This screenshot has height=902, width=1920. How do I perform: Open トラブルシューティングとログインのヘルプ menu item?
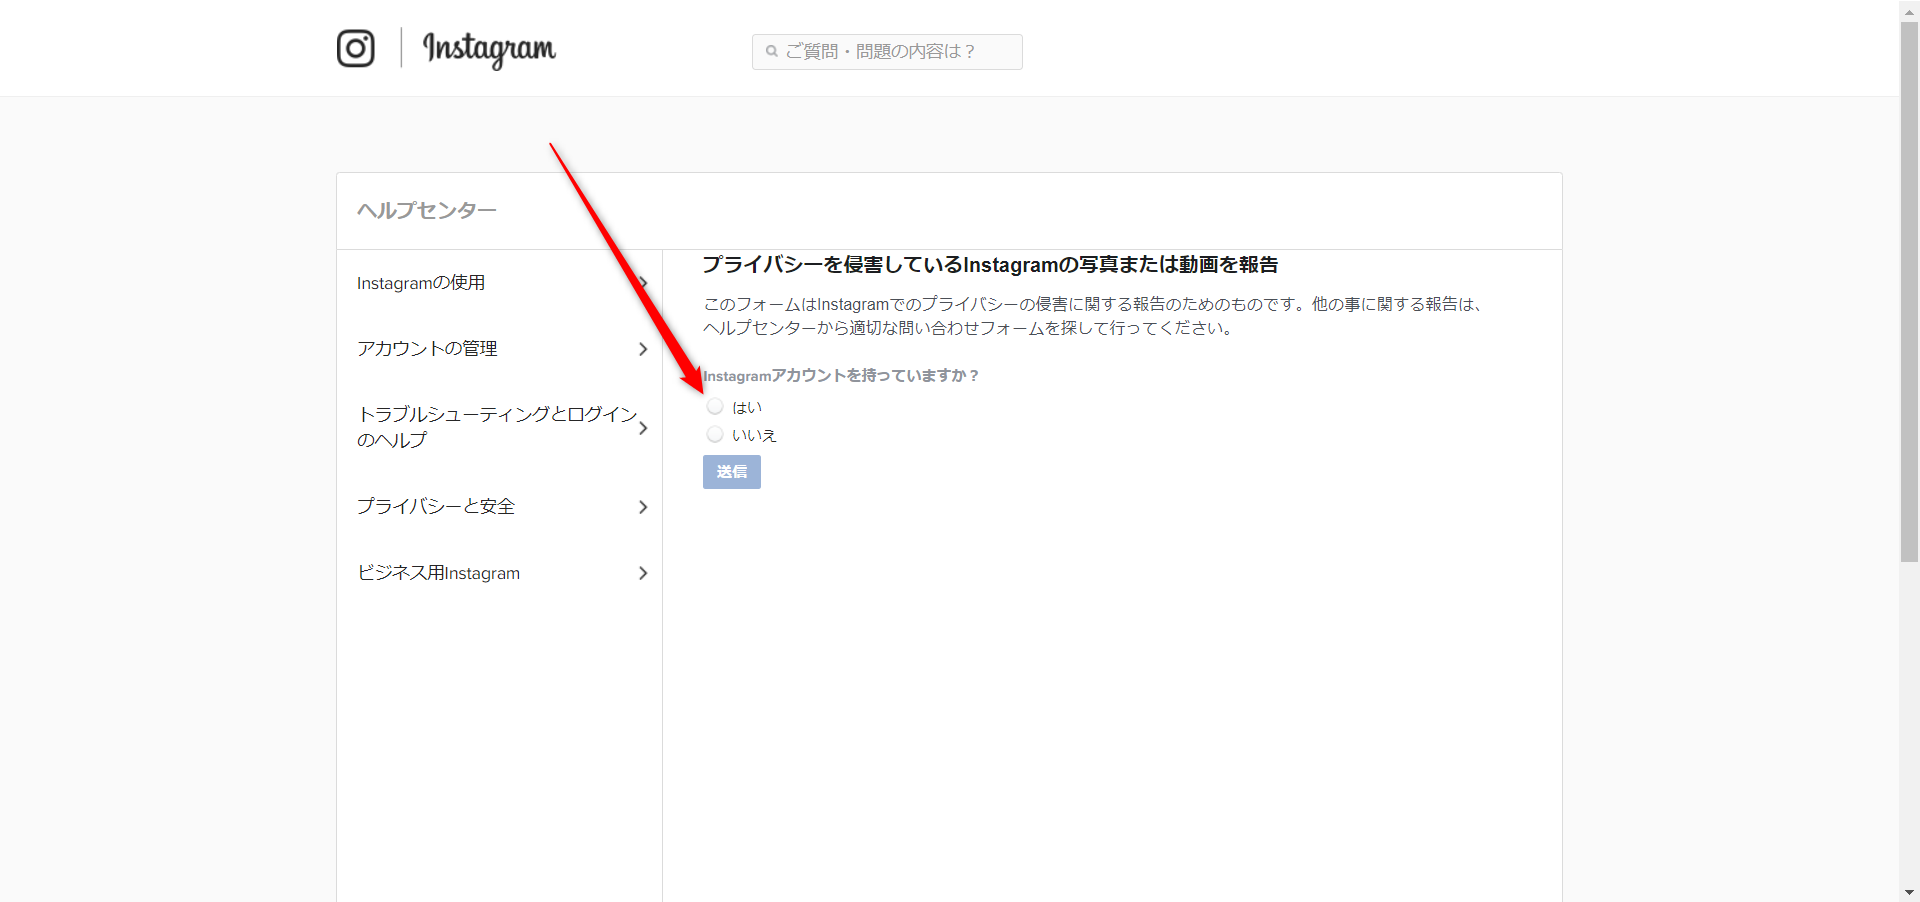pyautogui.click(x=500, y=427)
